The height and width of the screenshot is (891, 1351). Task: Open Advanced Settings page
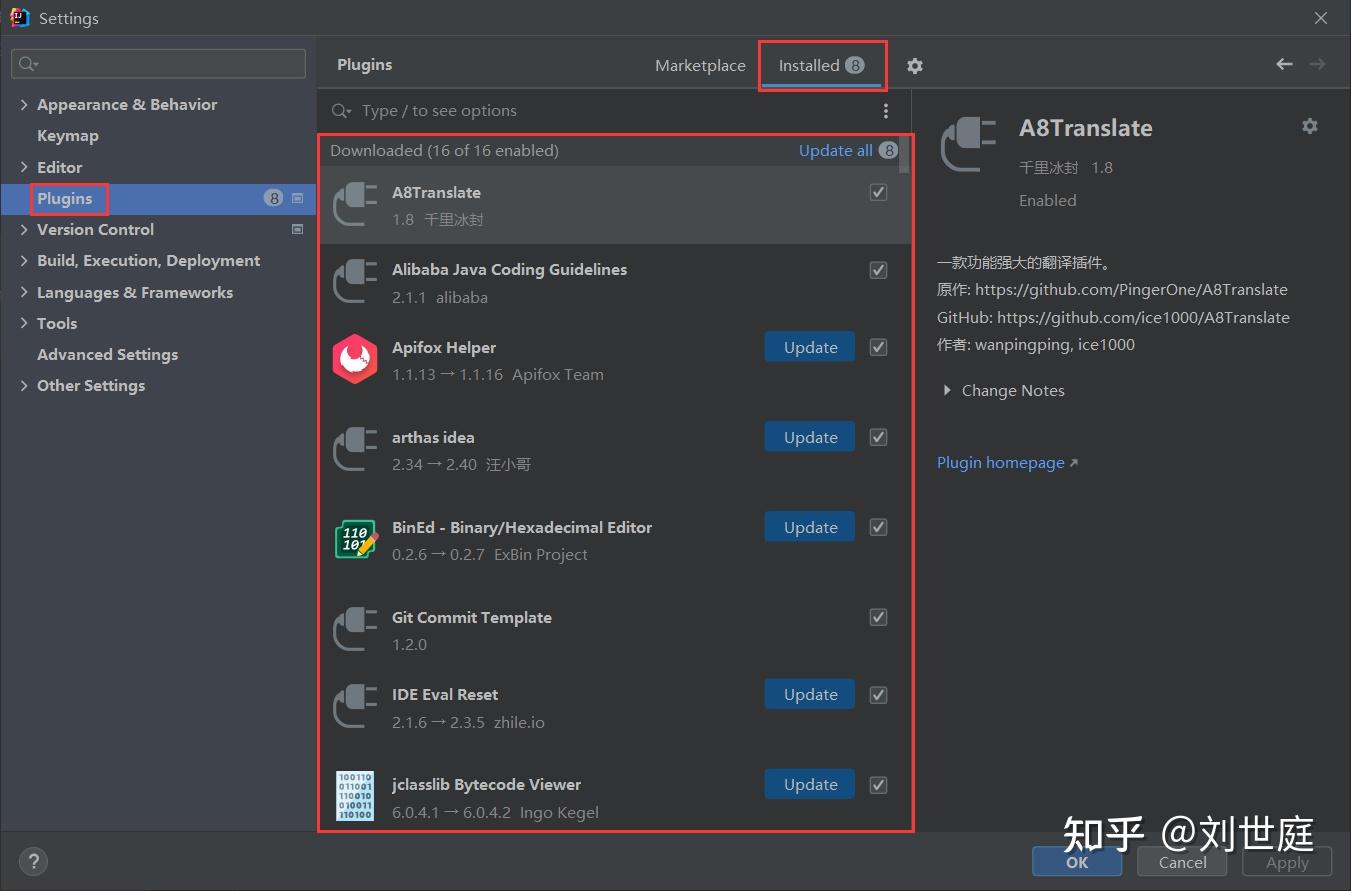coord(108,354)
